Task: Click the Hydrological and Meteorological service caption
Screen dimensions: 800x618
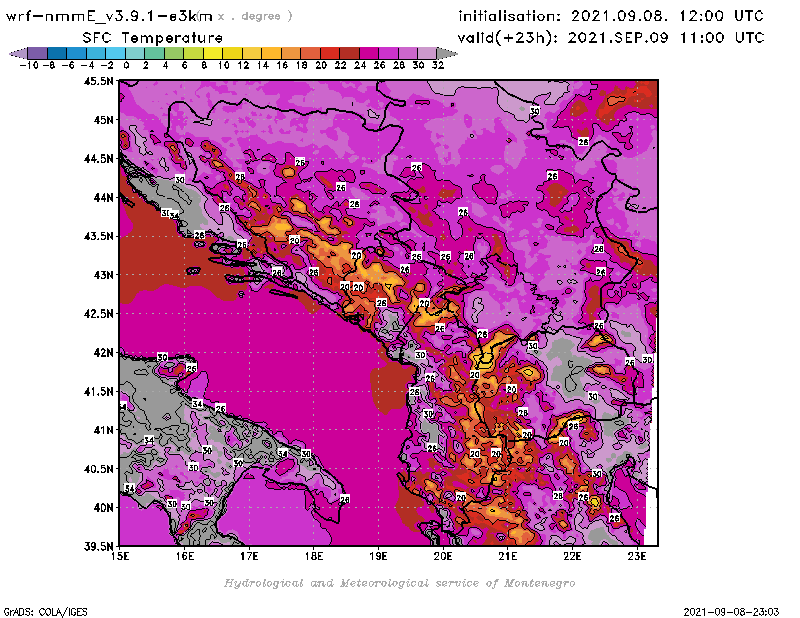Action: click(x=399, y=583)
